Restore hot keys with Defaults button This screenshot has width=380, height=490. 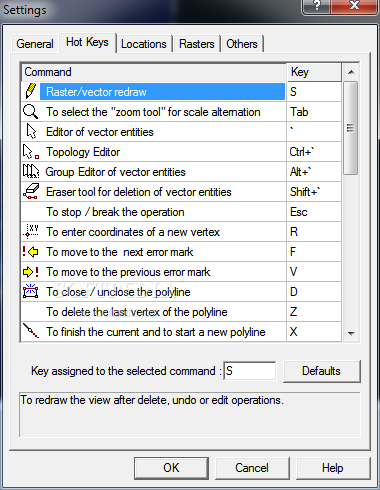click(321, 371)
